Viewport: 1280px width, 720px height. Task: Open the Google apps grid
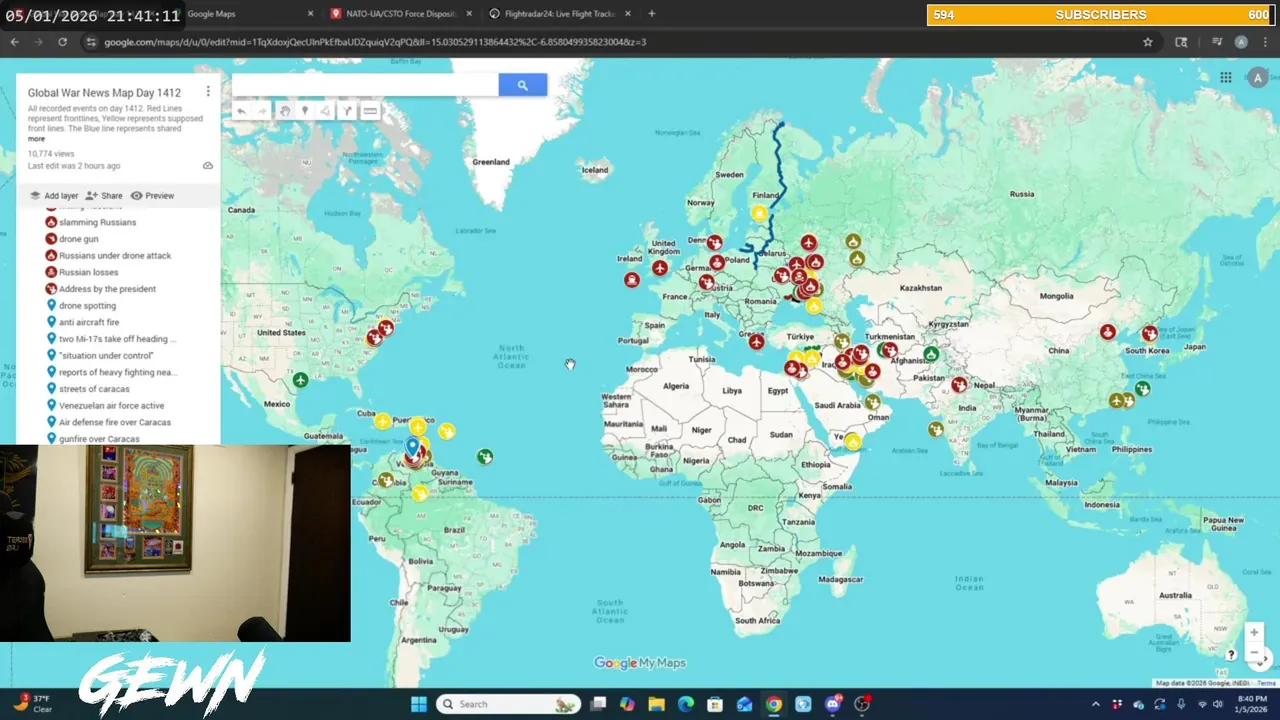1226,78
